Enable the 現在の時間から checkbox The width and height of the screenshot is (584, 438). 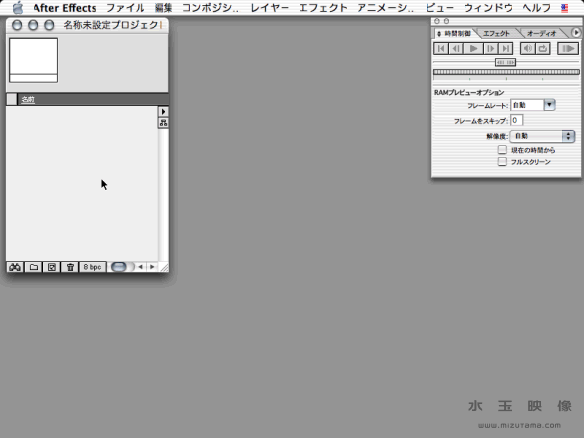coord(502,150)
